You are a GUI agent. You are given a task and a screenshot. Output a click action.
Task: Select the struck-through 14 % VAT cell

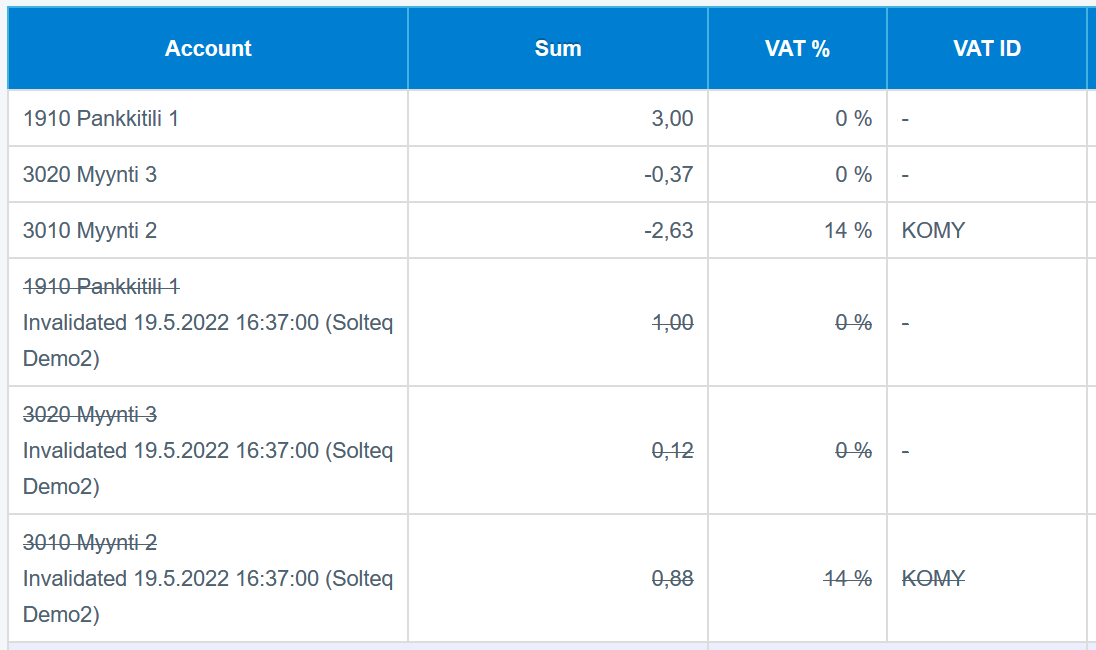point(848,579)
